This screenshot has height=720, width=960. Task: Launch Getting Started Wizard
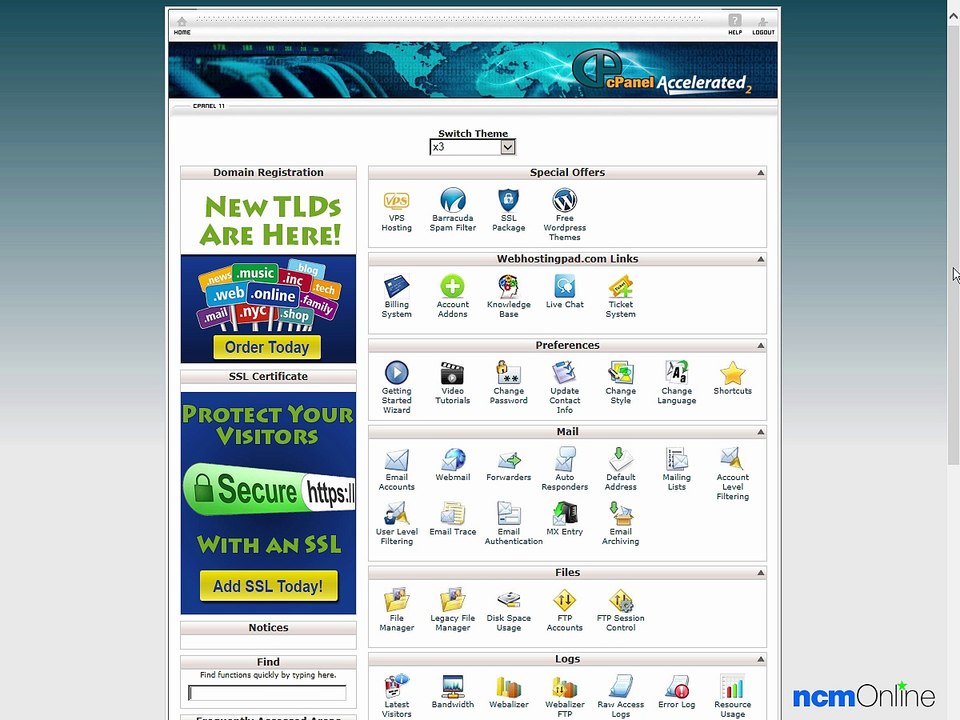pyautogui.click(x=396, y=388)
